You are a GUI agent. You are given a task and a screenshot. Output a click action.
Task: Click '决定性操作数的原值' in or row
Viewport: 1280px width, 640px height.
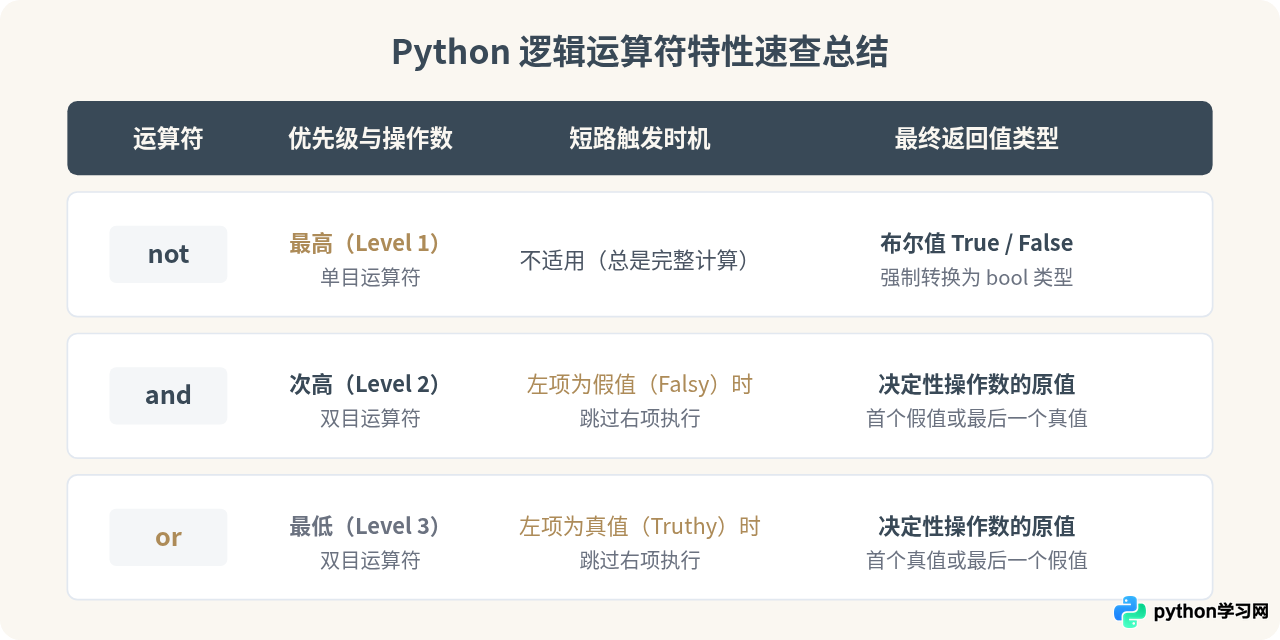coord(976,526)
